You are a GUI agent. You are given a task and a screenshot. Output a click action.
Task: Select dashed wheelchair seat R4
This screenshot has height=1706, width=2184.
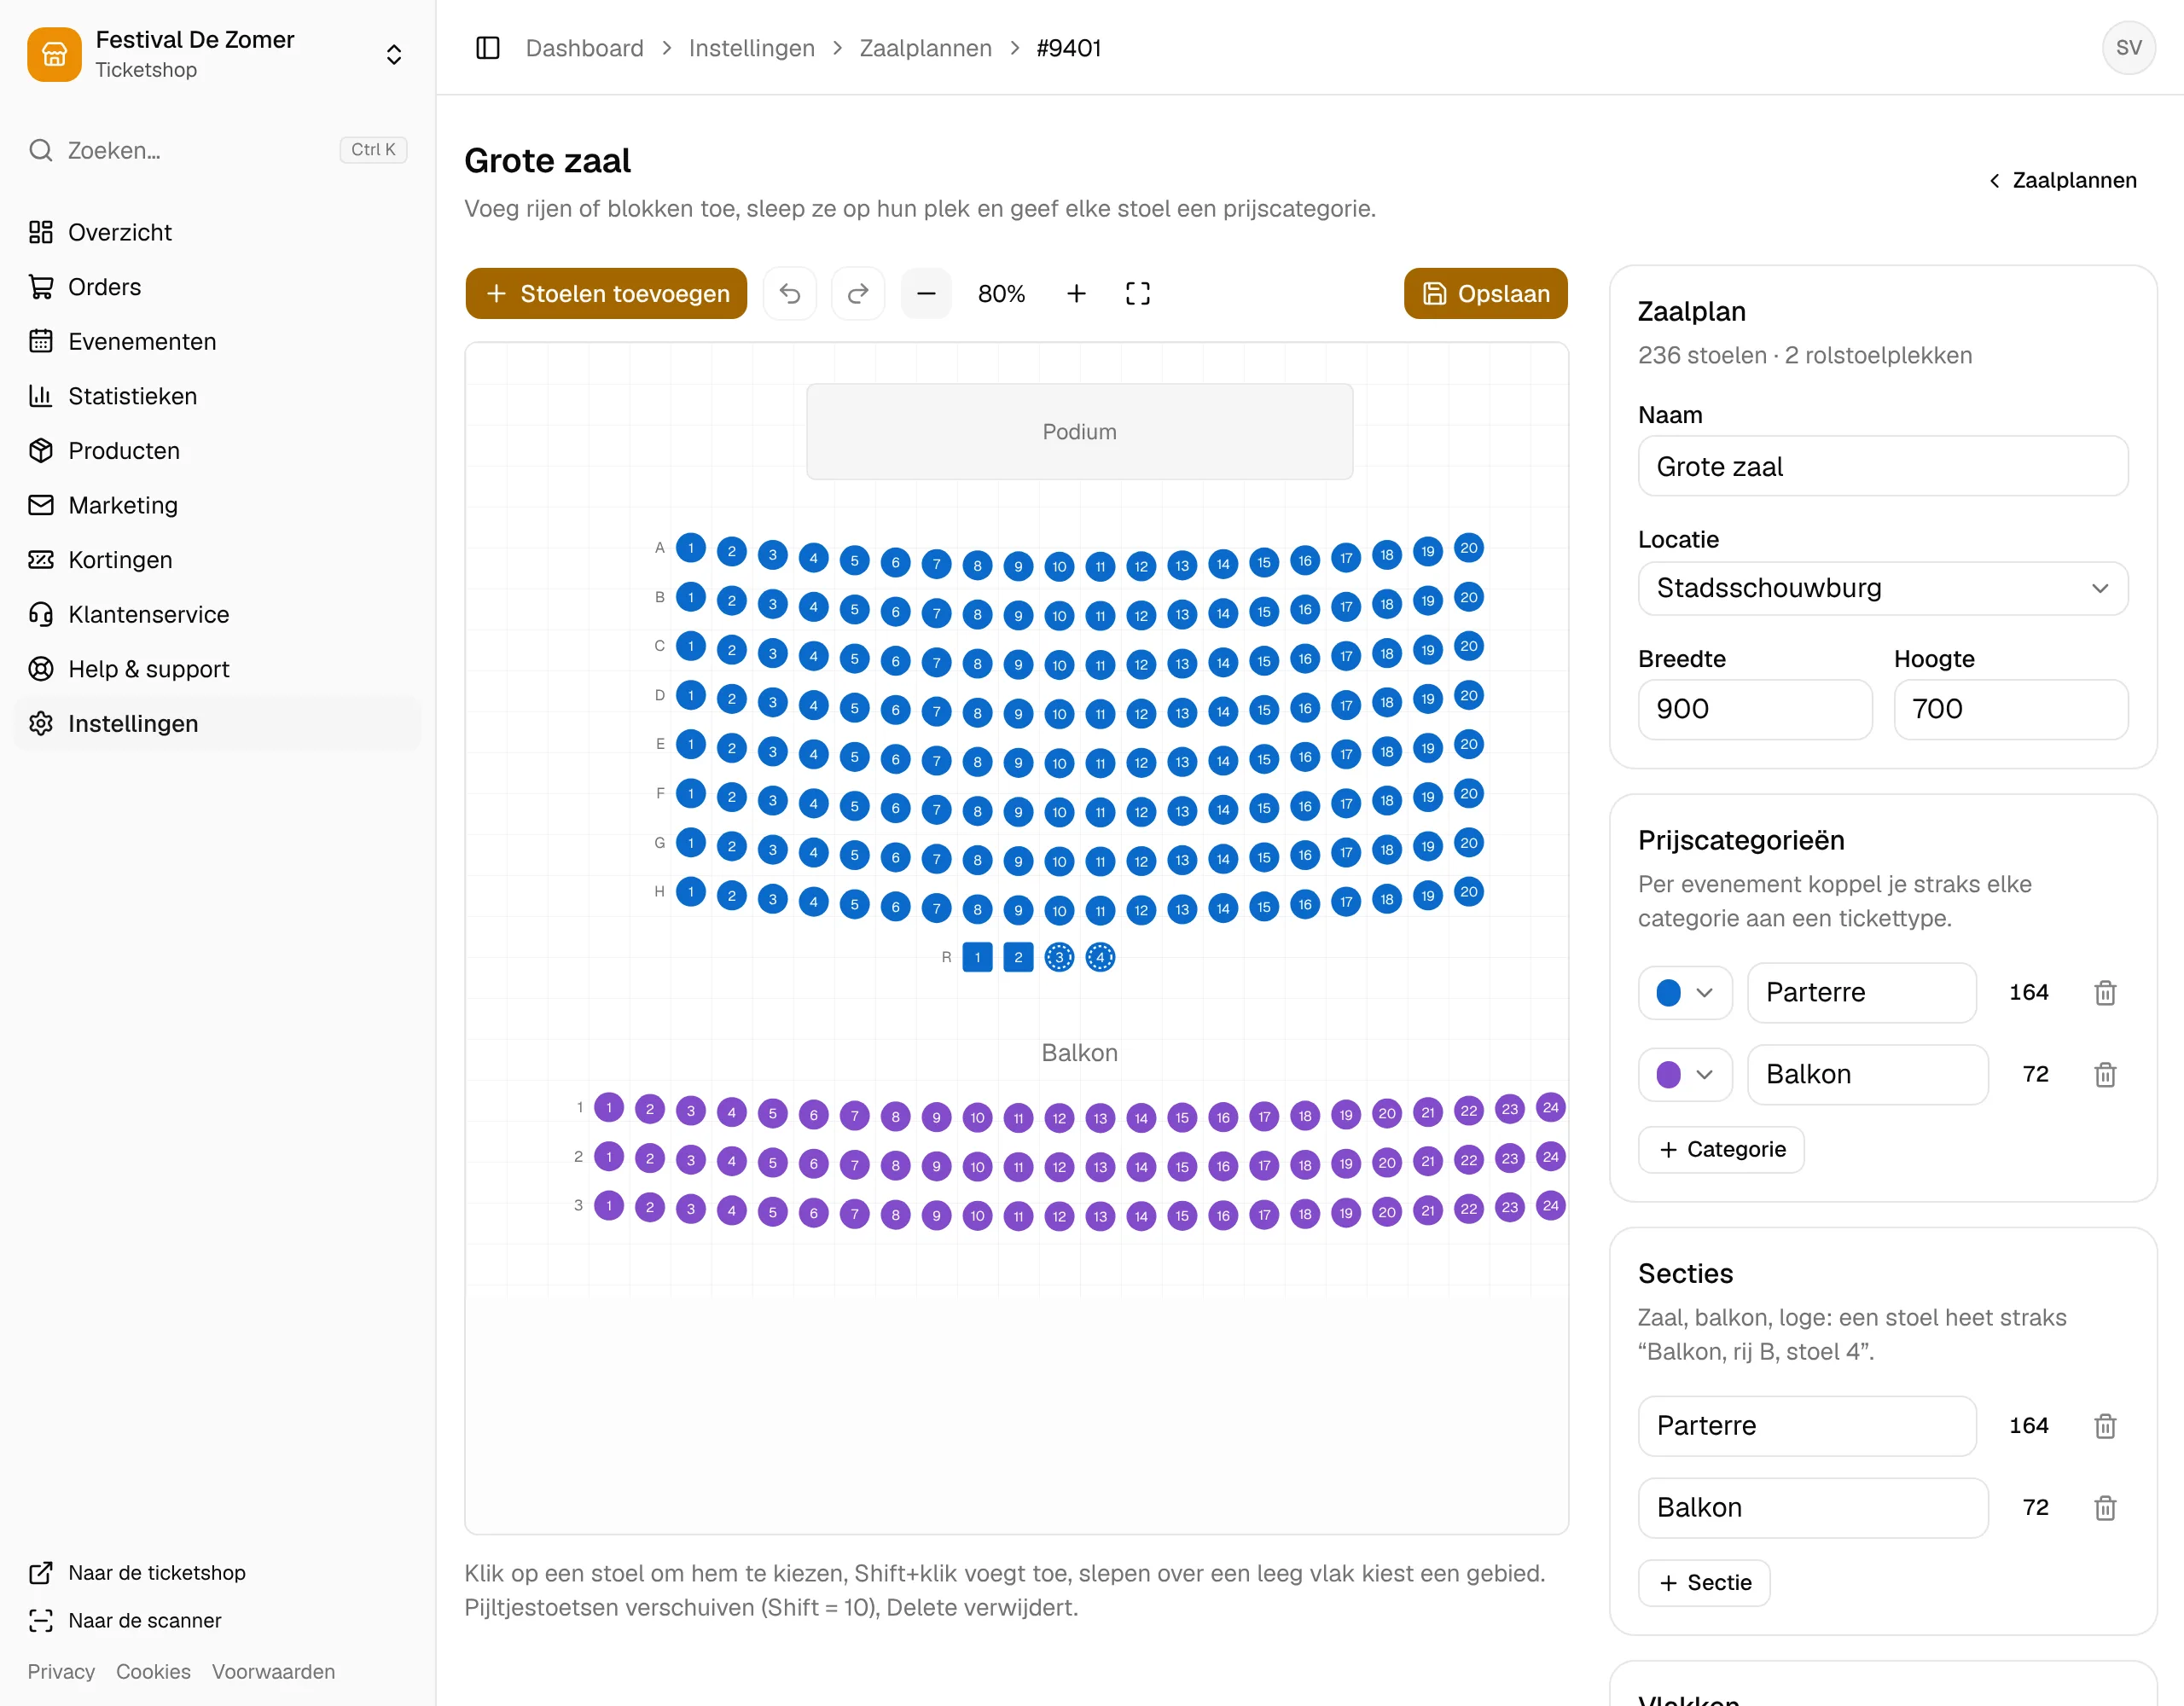[x=1100, y=957]
